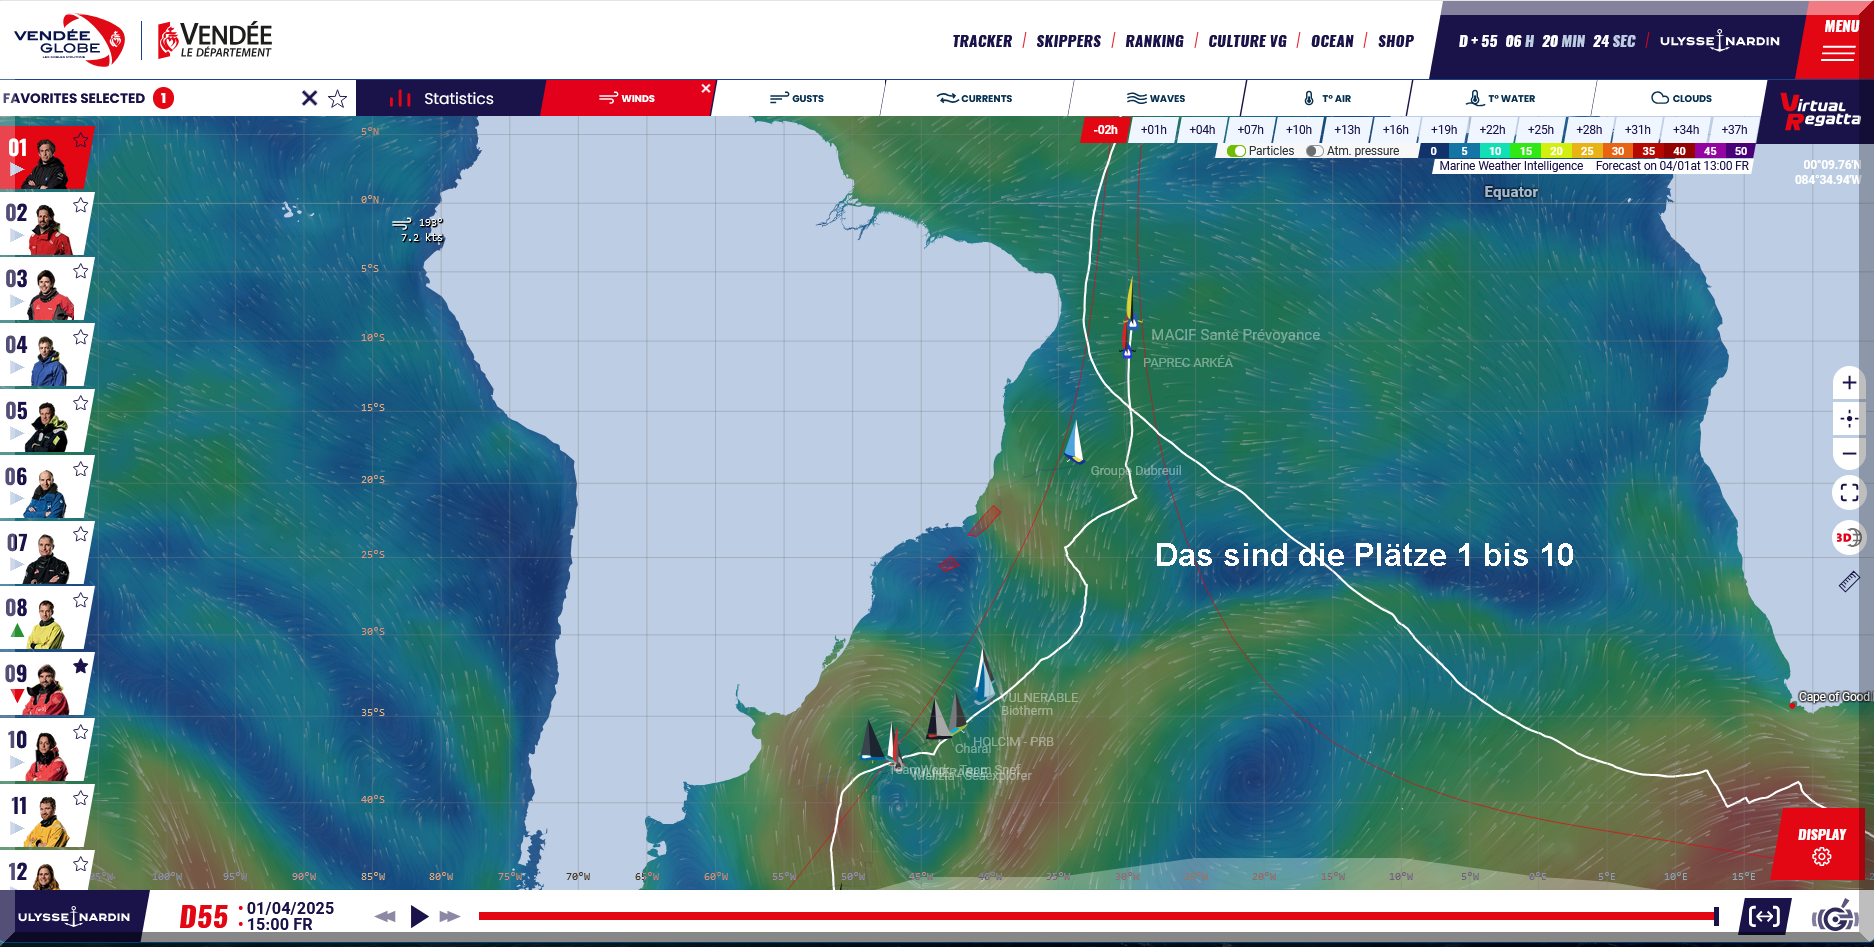The image size is (1874, 947).
Task: Enter fullscreen map mode
Action: (x=1849, y=493)
